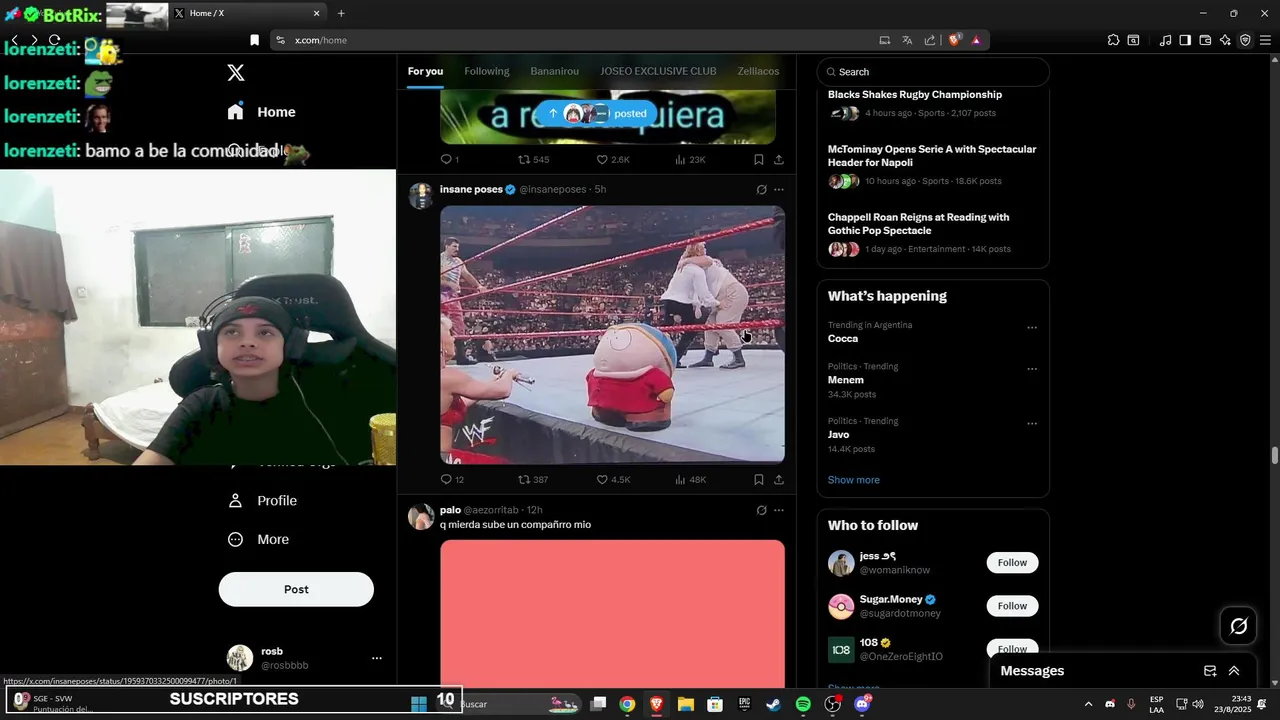
Task: Follow Sugar.Money
Action: click(1012, 606)
